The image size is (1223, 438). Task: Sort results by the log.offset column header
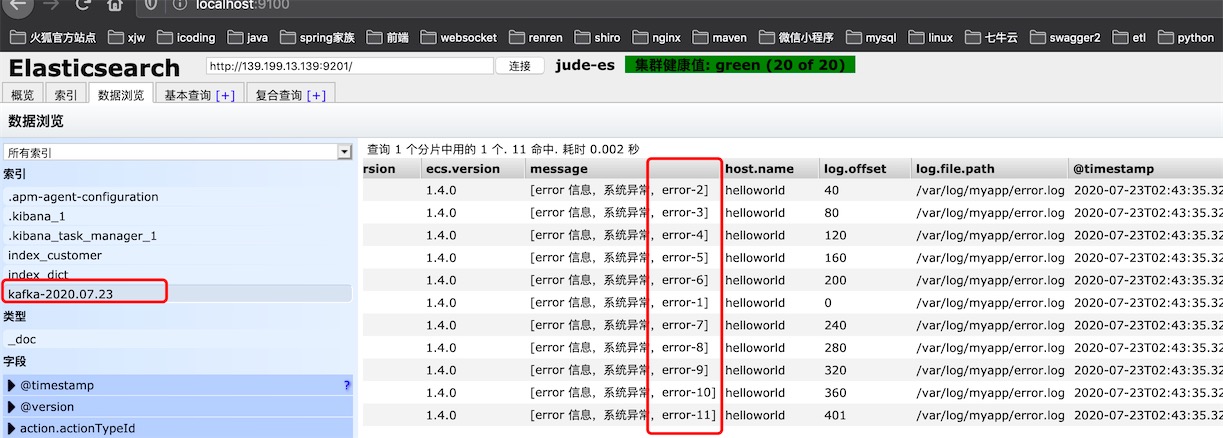point(854,169)
